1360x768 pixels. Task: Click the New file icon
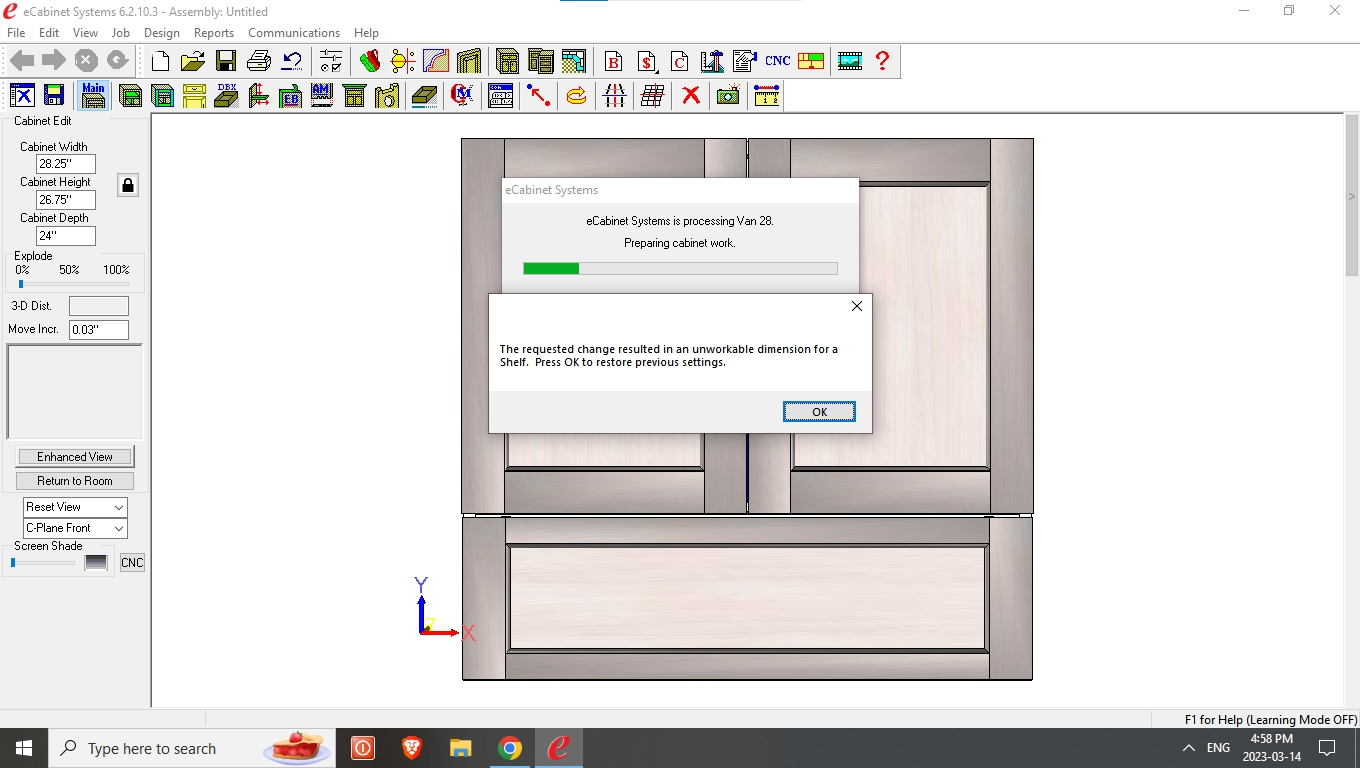coord(160,61)
